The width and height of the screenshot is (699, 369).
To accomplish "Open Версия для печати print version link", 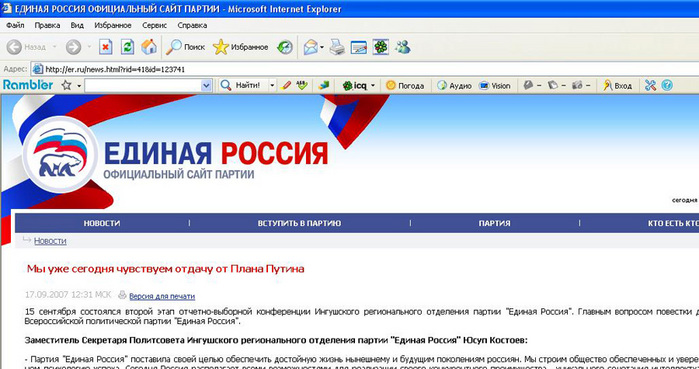I will click(x=162, y=296).
